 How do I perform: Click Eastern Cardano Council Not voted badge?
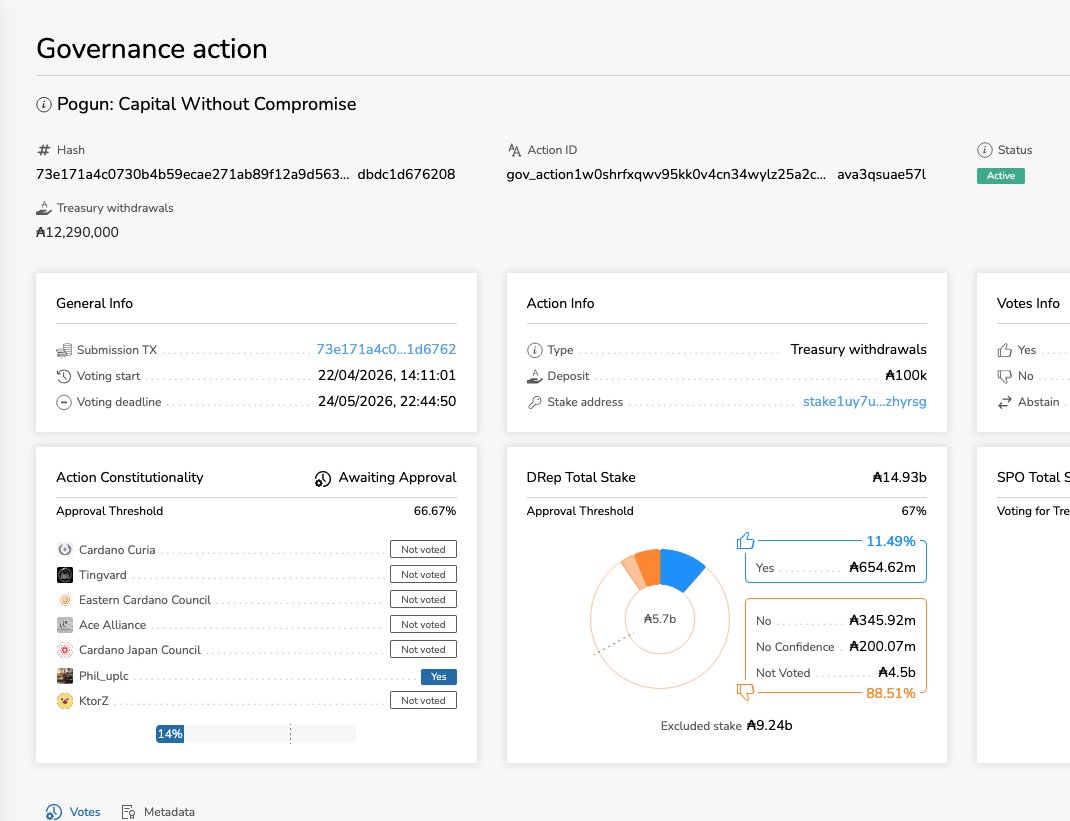423,599
